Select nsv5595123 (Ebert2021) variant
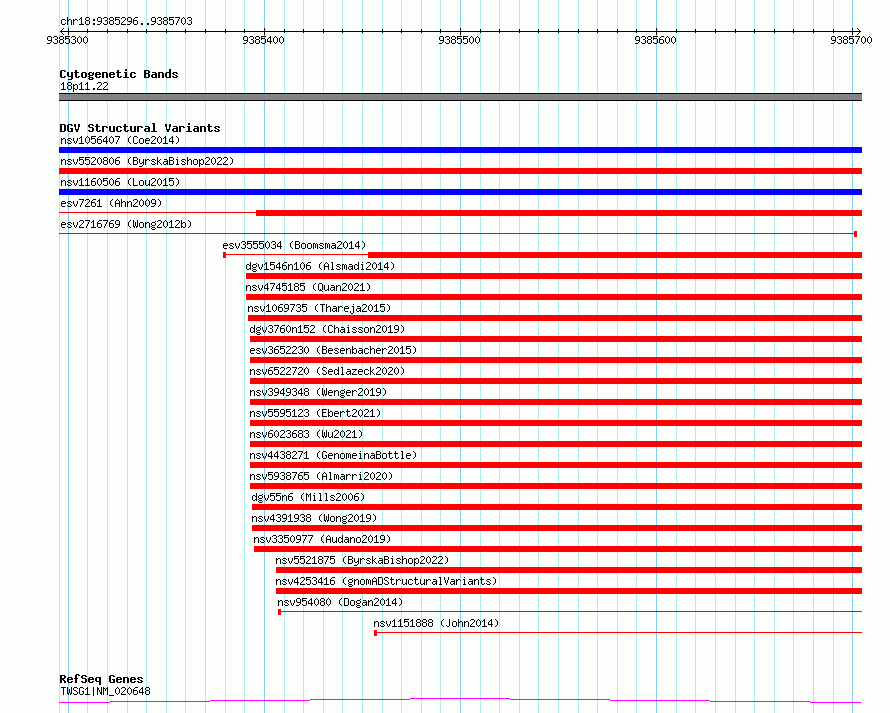The width and height of the screenshot is (890, 713). pyautogui.click(x=315, y=413)
